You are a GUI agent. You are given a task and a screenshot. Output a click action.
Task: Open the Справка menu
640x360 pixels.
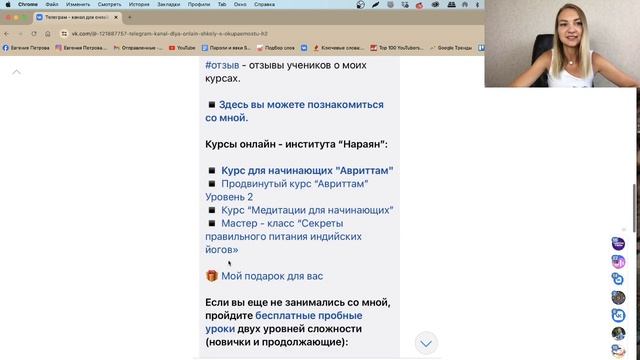point(264,4)
